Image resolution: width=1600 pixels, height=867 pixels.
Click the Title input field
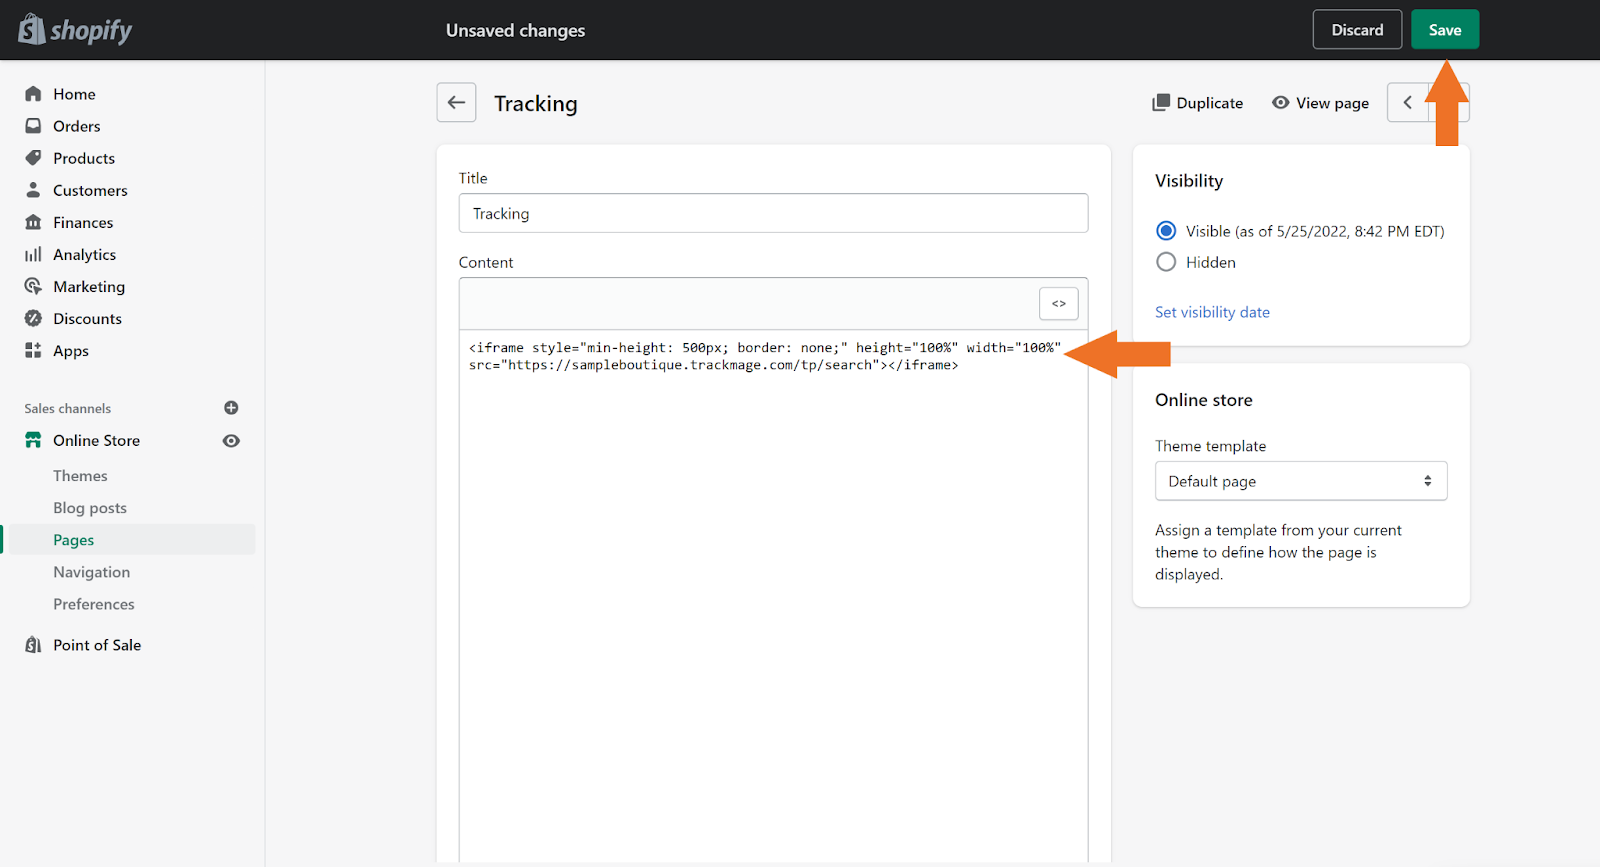point(773,213)
